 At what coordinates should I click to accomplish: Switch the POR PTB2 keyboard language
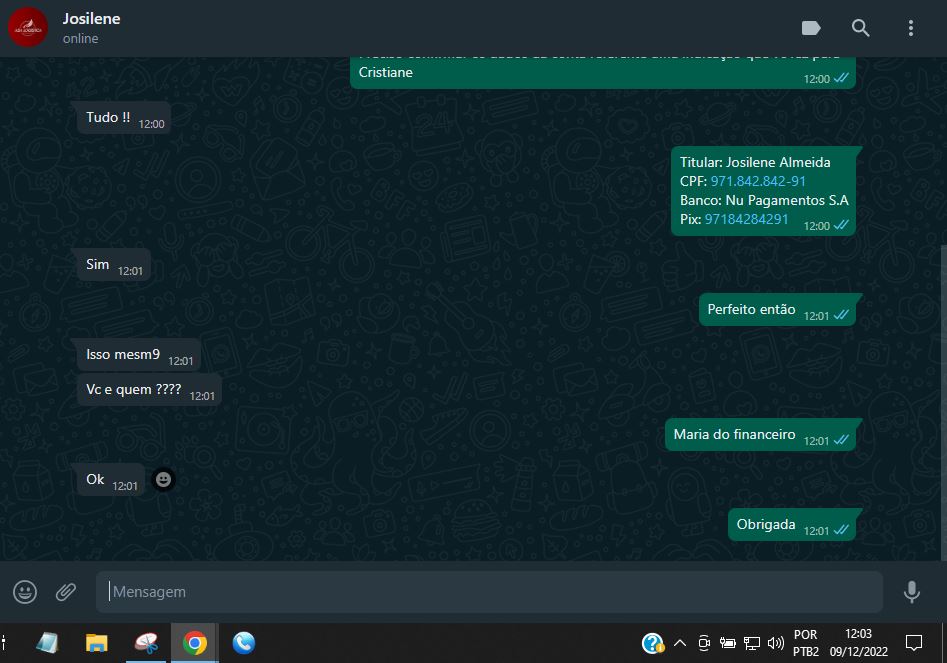click(805, 643)
